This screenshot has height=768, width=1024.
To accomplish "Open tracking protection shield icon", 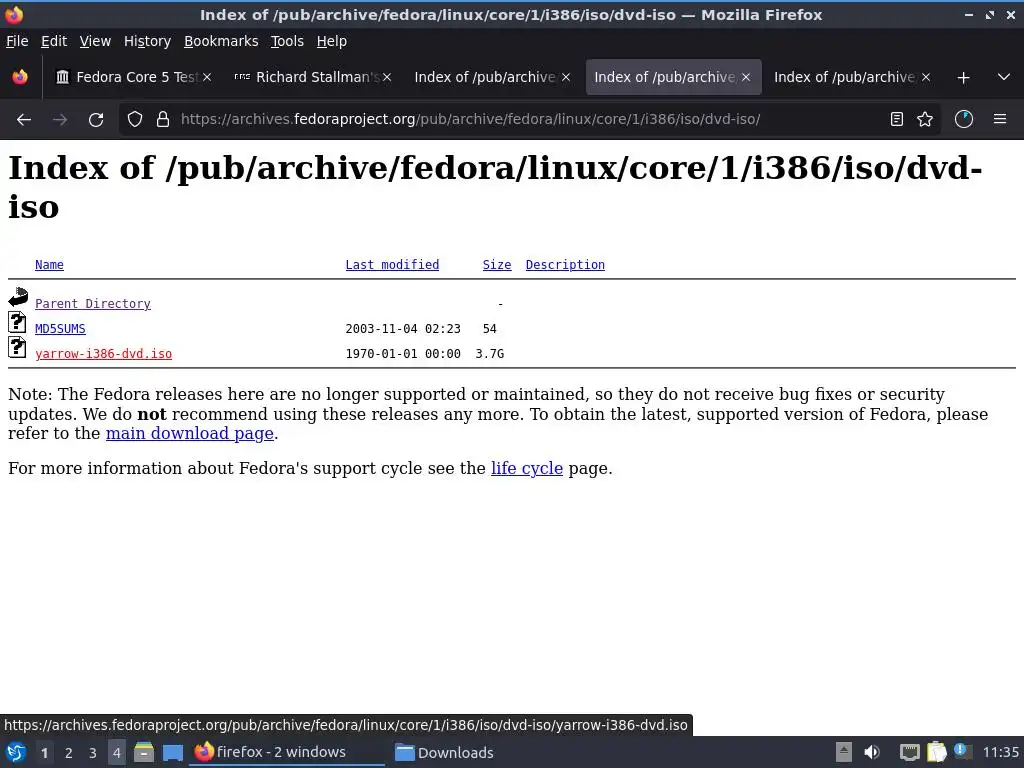I will tap(135, 120).
